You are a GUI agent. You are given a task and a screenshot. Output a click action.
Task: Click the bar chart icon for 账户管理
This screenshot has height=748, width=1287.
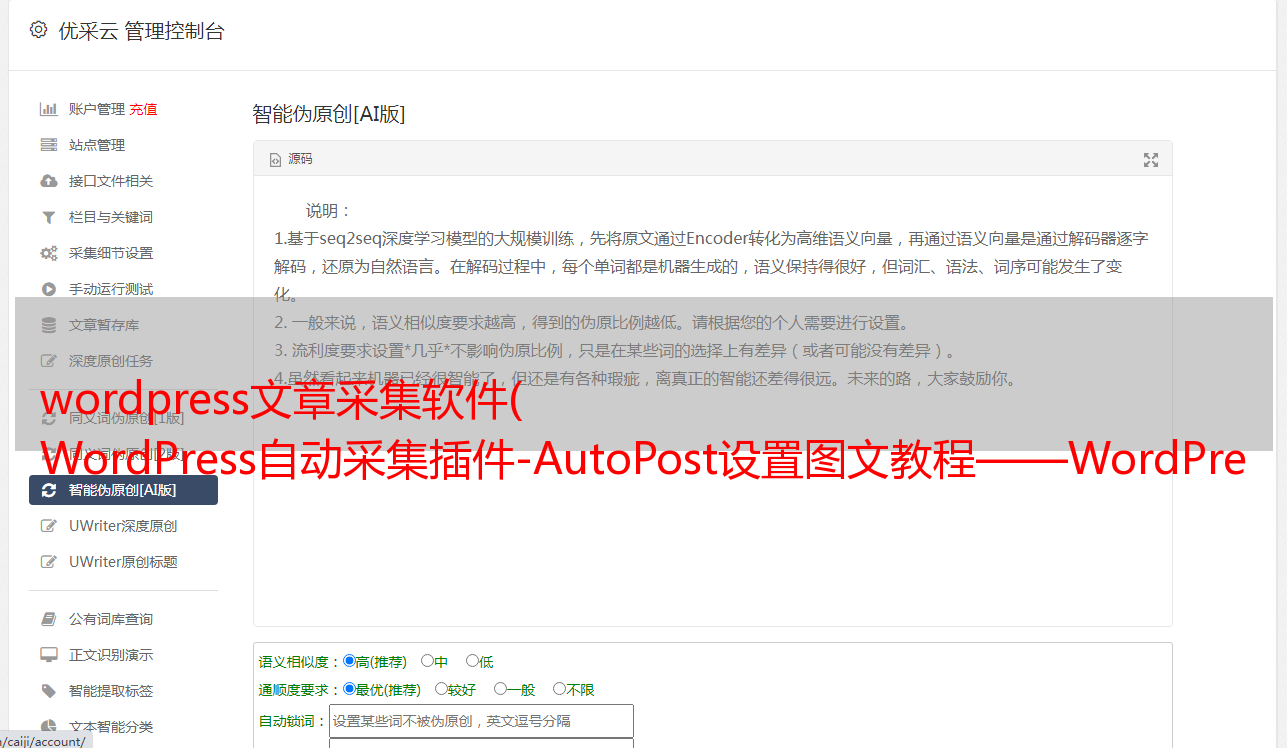(48, 109)
